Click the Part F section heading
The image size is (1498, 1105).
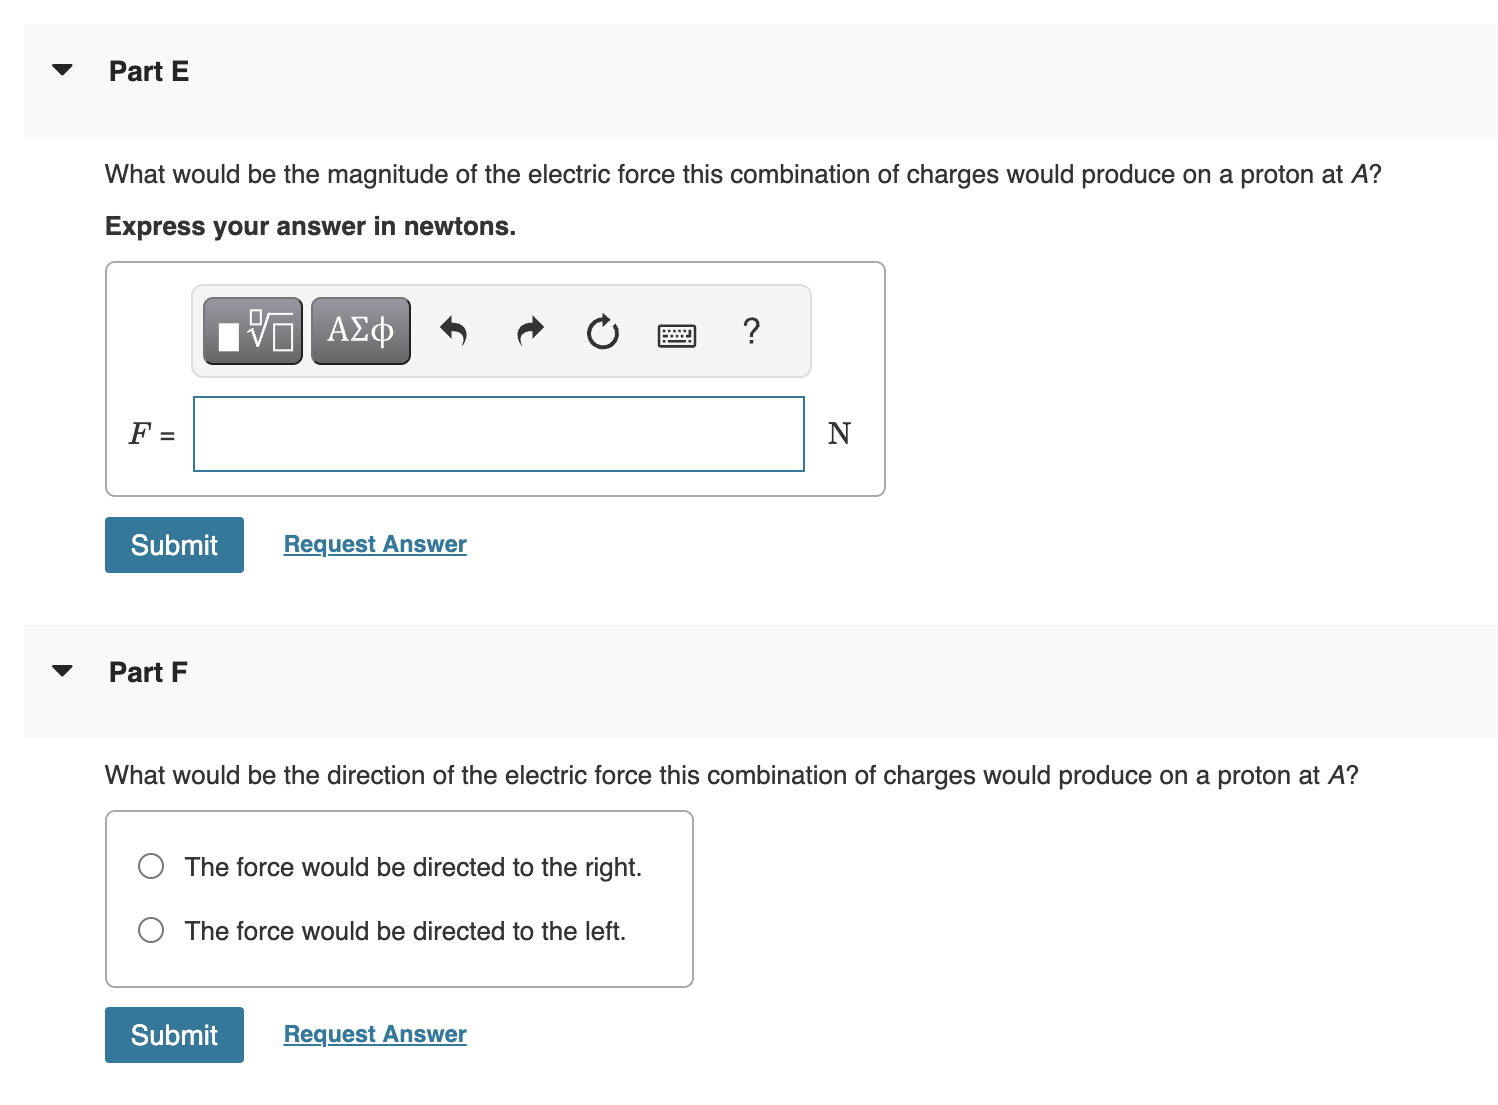(147, 672)
